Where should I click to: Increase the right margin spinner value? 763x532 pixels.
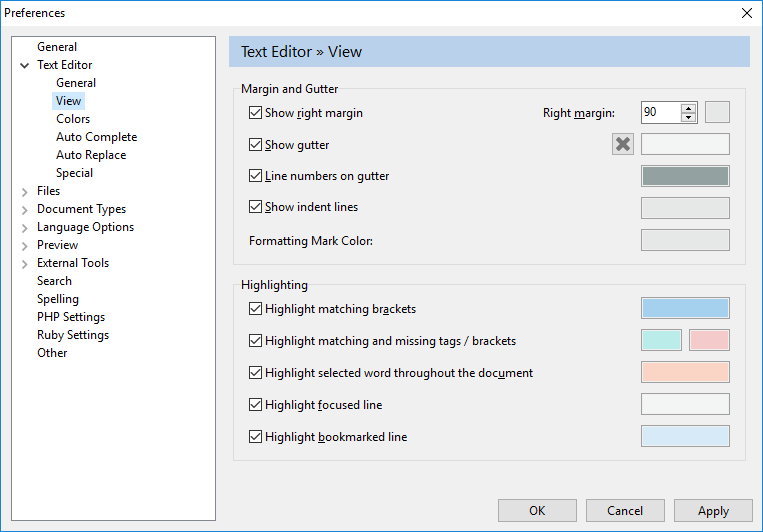688,108
